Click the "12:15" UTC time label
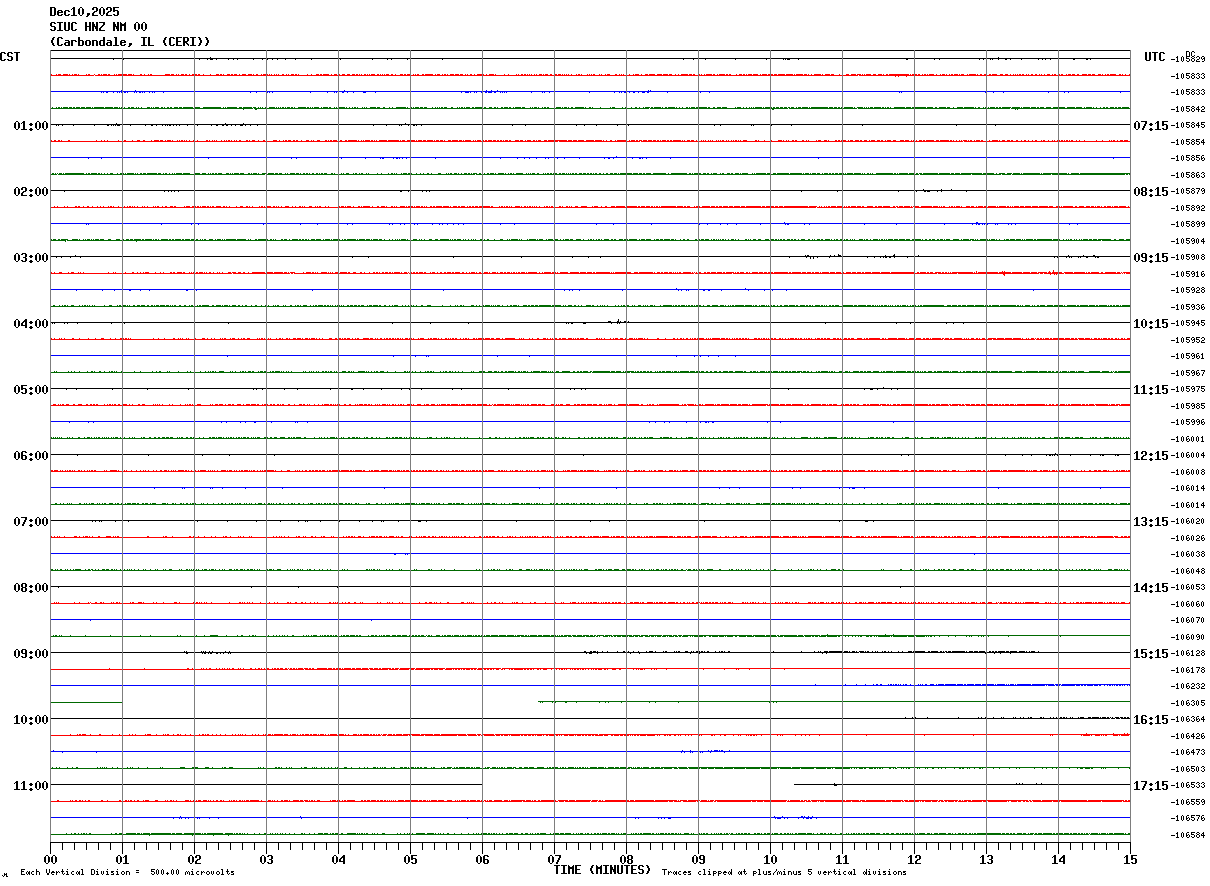The image size is (1210, 886). (x=1150, y=455)
